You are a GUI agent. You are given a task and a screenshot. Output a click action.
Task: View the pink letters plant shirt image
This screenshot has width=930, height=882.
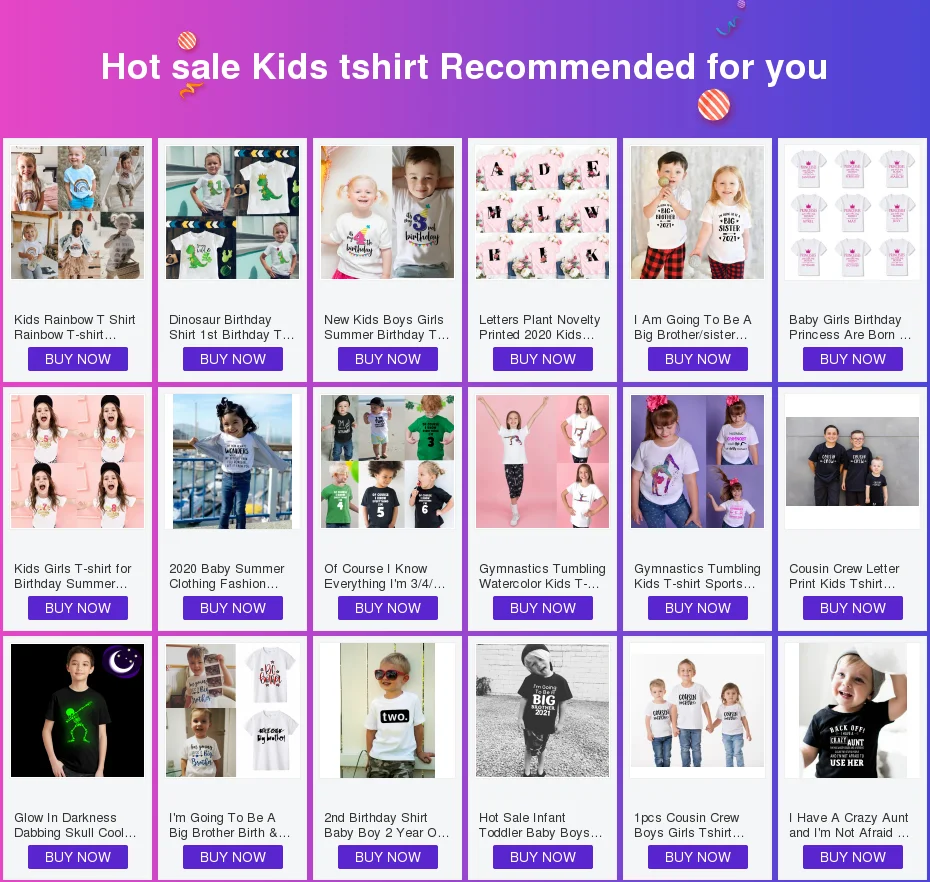[542, 212]
